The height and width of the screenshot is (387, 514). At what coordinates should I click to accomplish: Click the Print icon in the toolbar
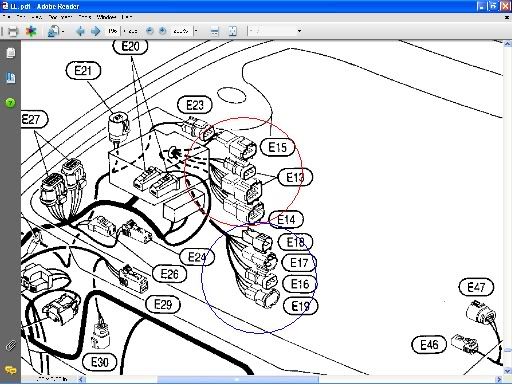13,31
